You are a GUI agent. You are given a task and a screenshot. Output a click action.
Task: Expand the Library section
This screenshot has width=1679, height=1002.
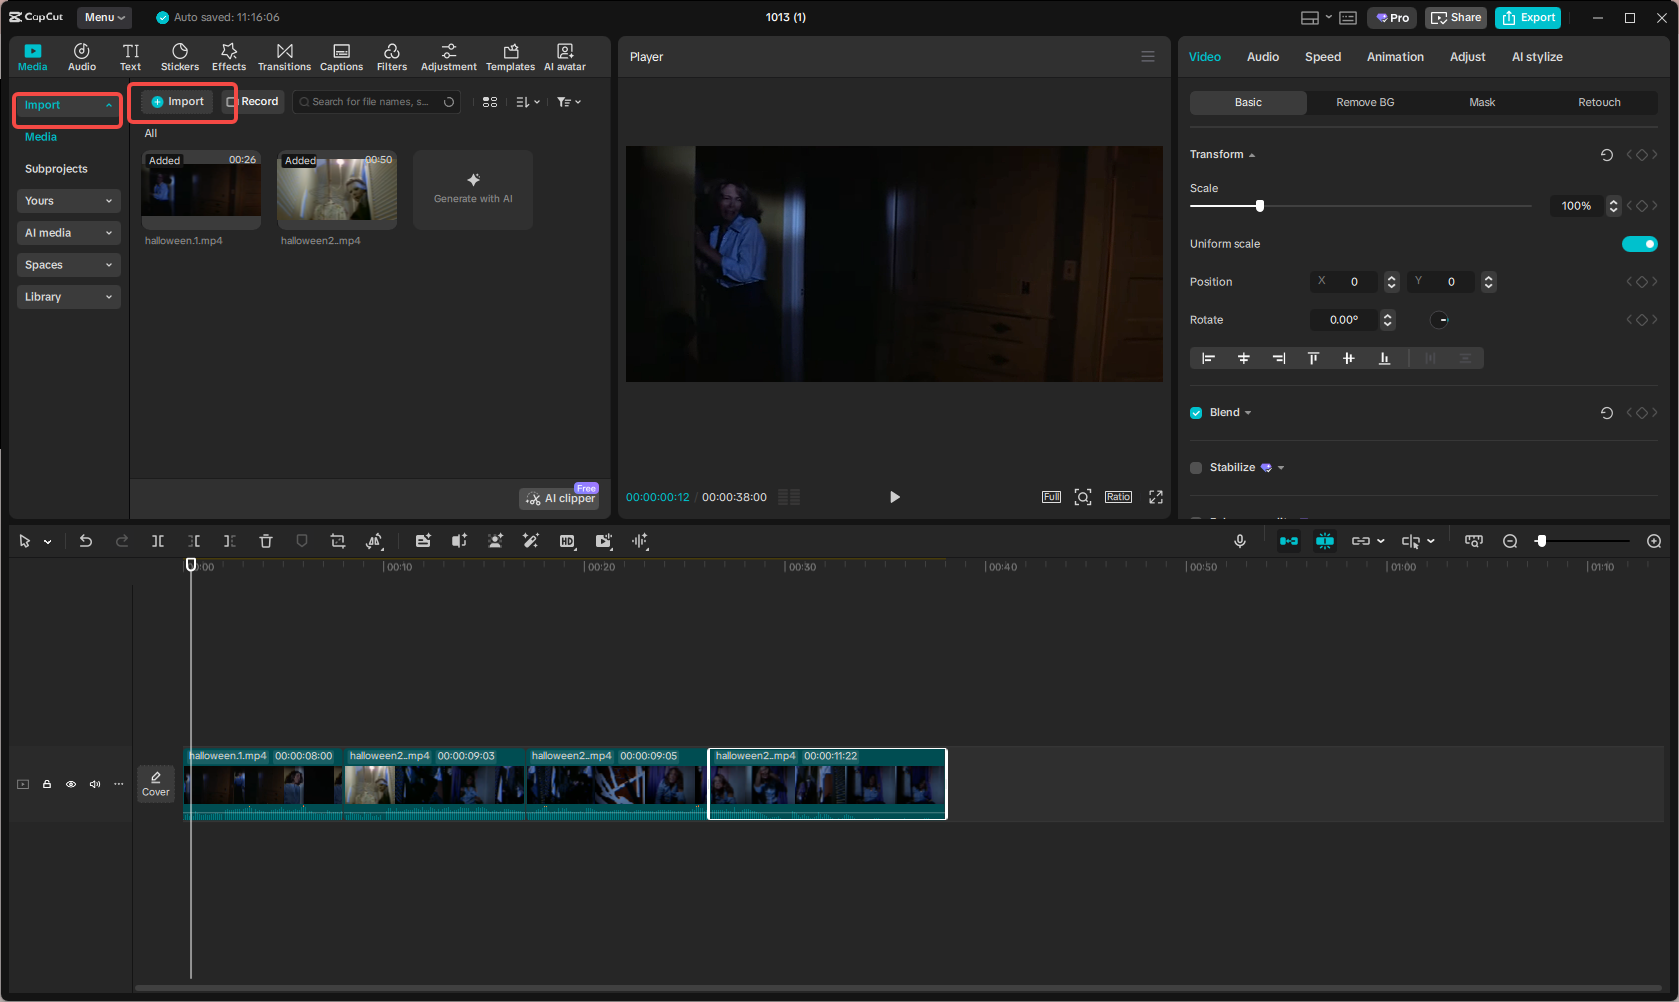(68, 297)
